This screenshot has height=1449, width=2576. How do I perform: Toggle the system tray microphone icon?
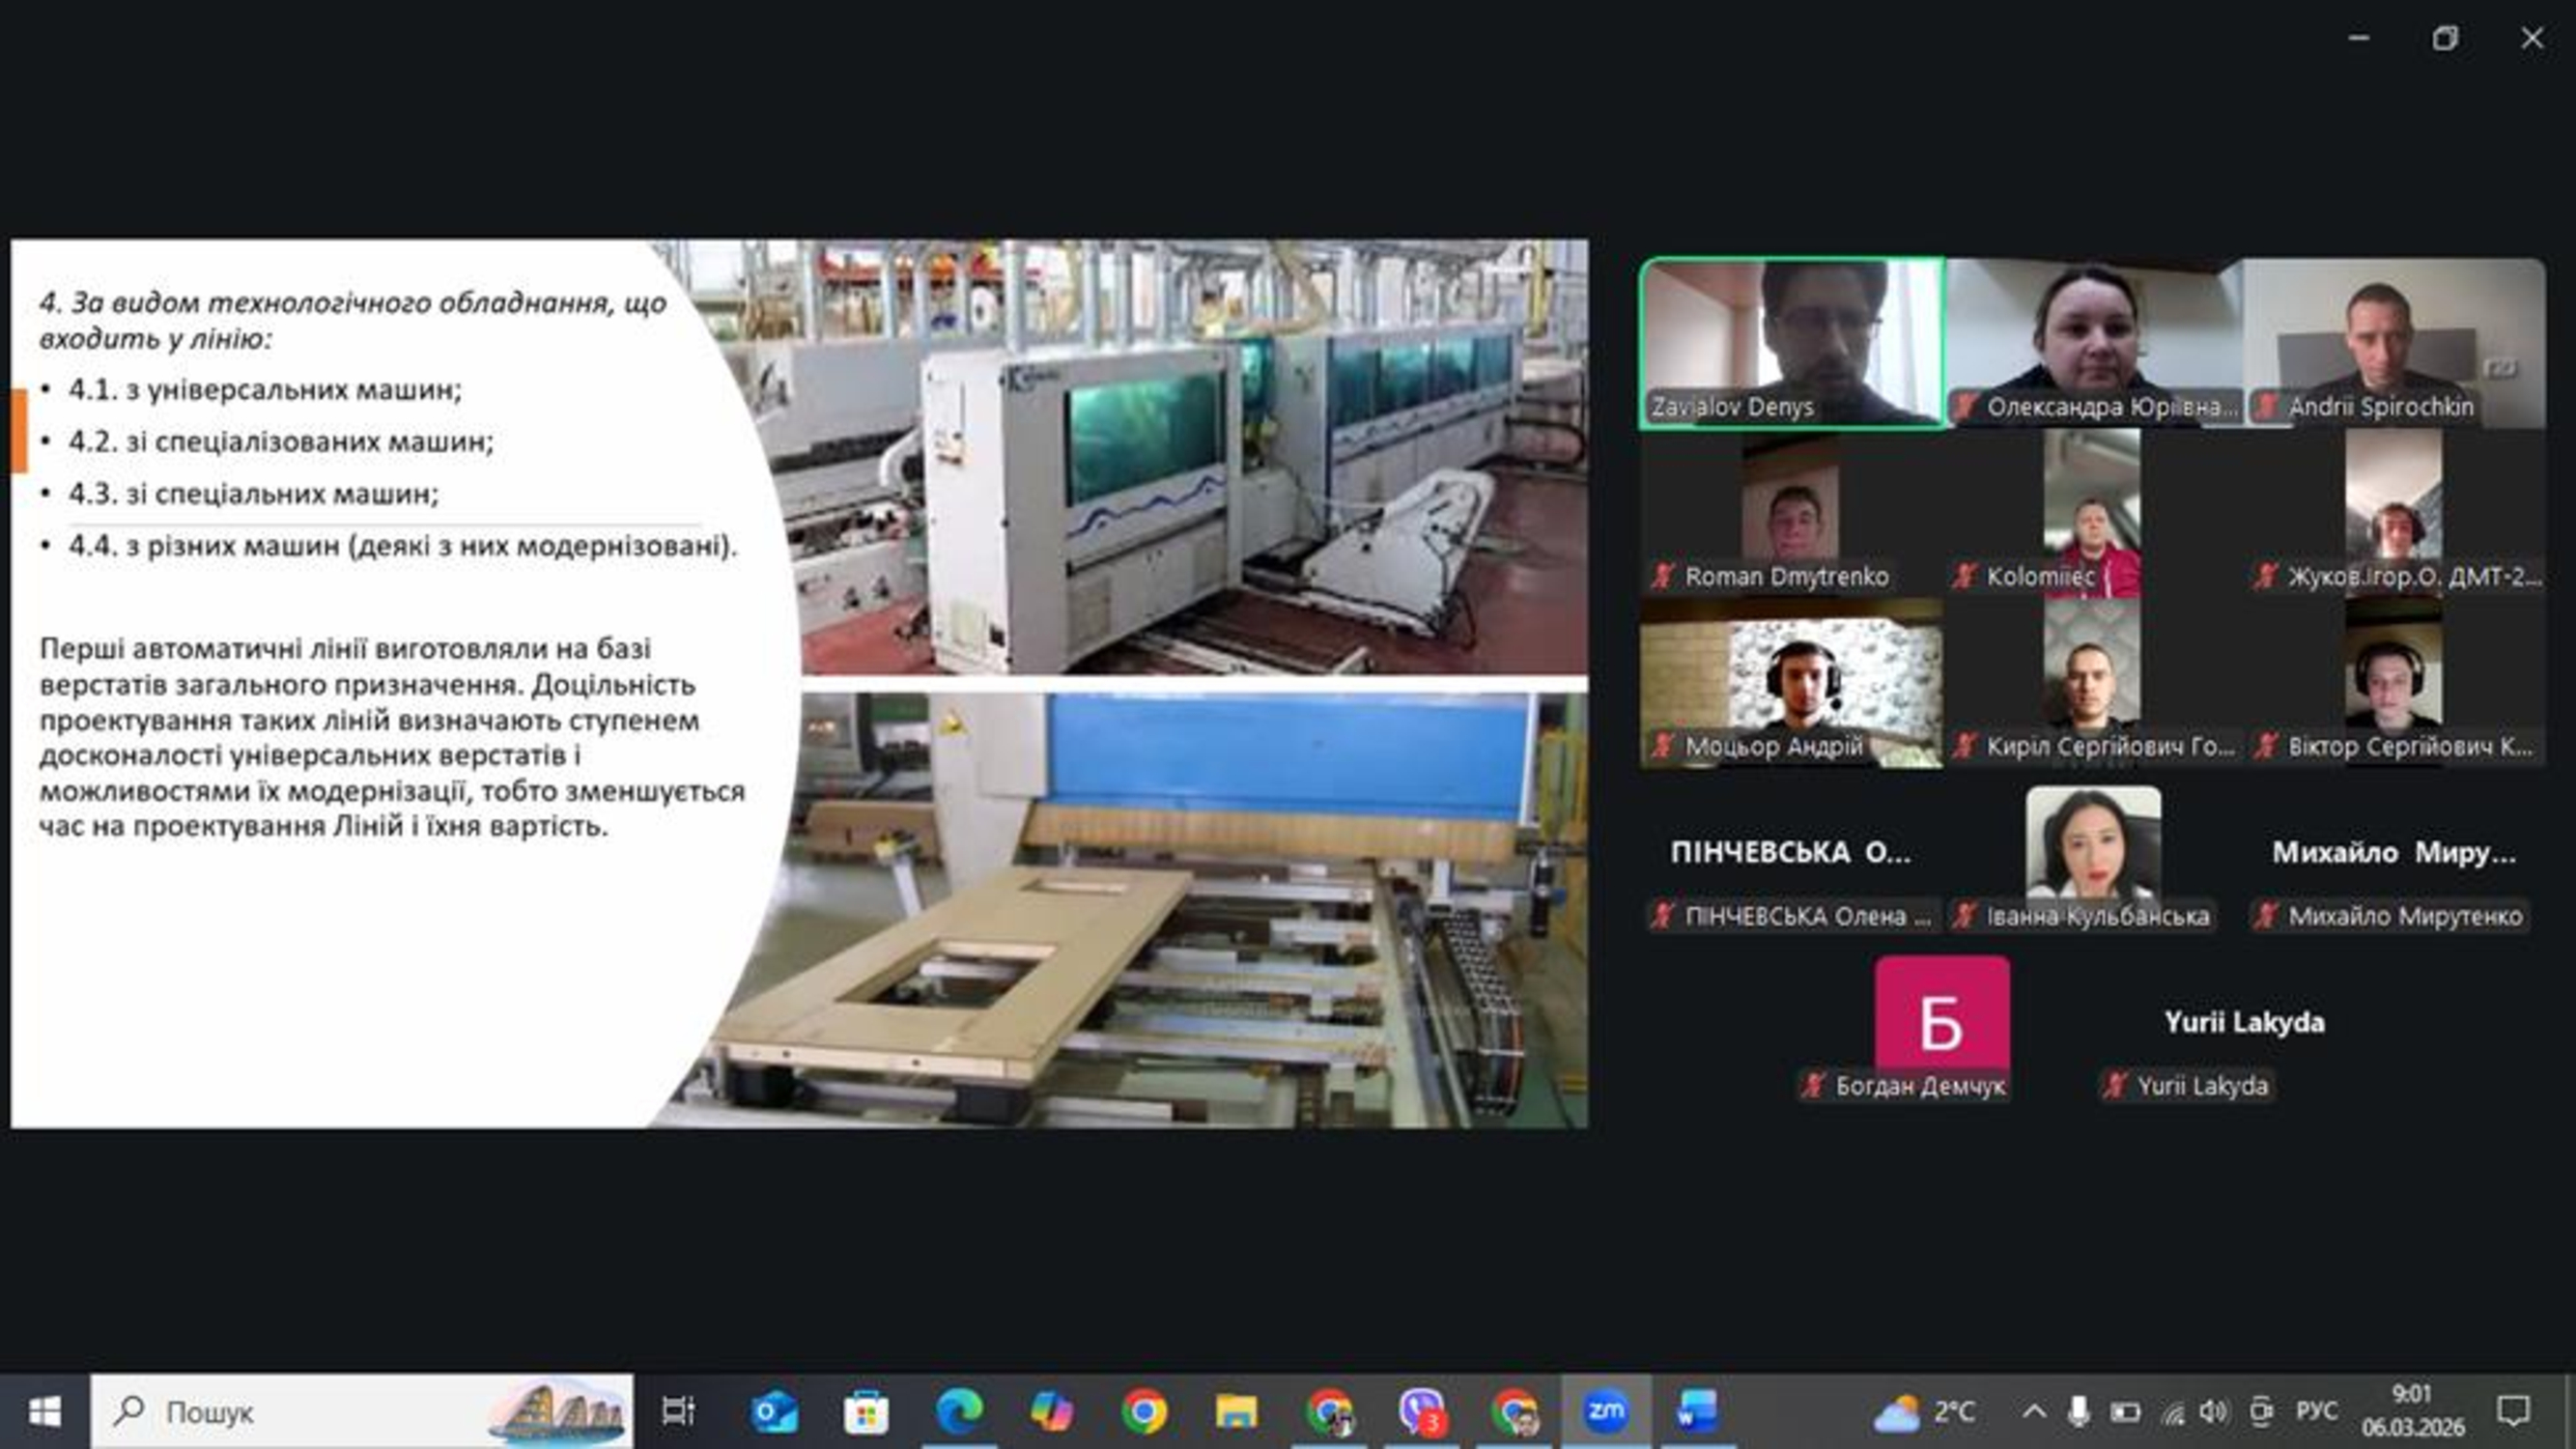2078,1411
